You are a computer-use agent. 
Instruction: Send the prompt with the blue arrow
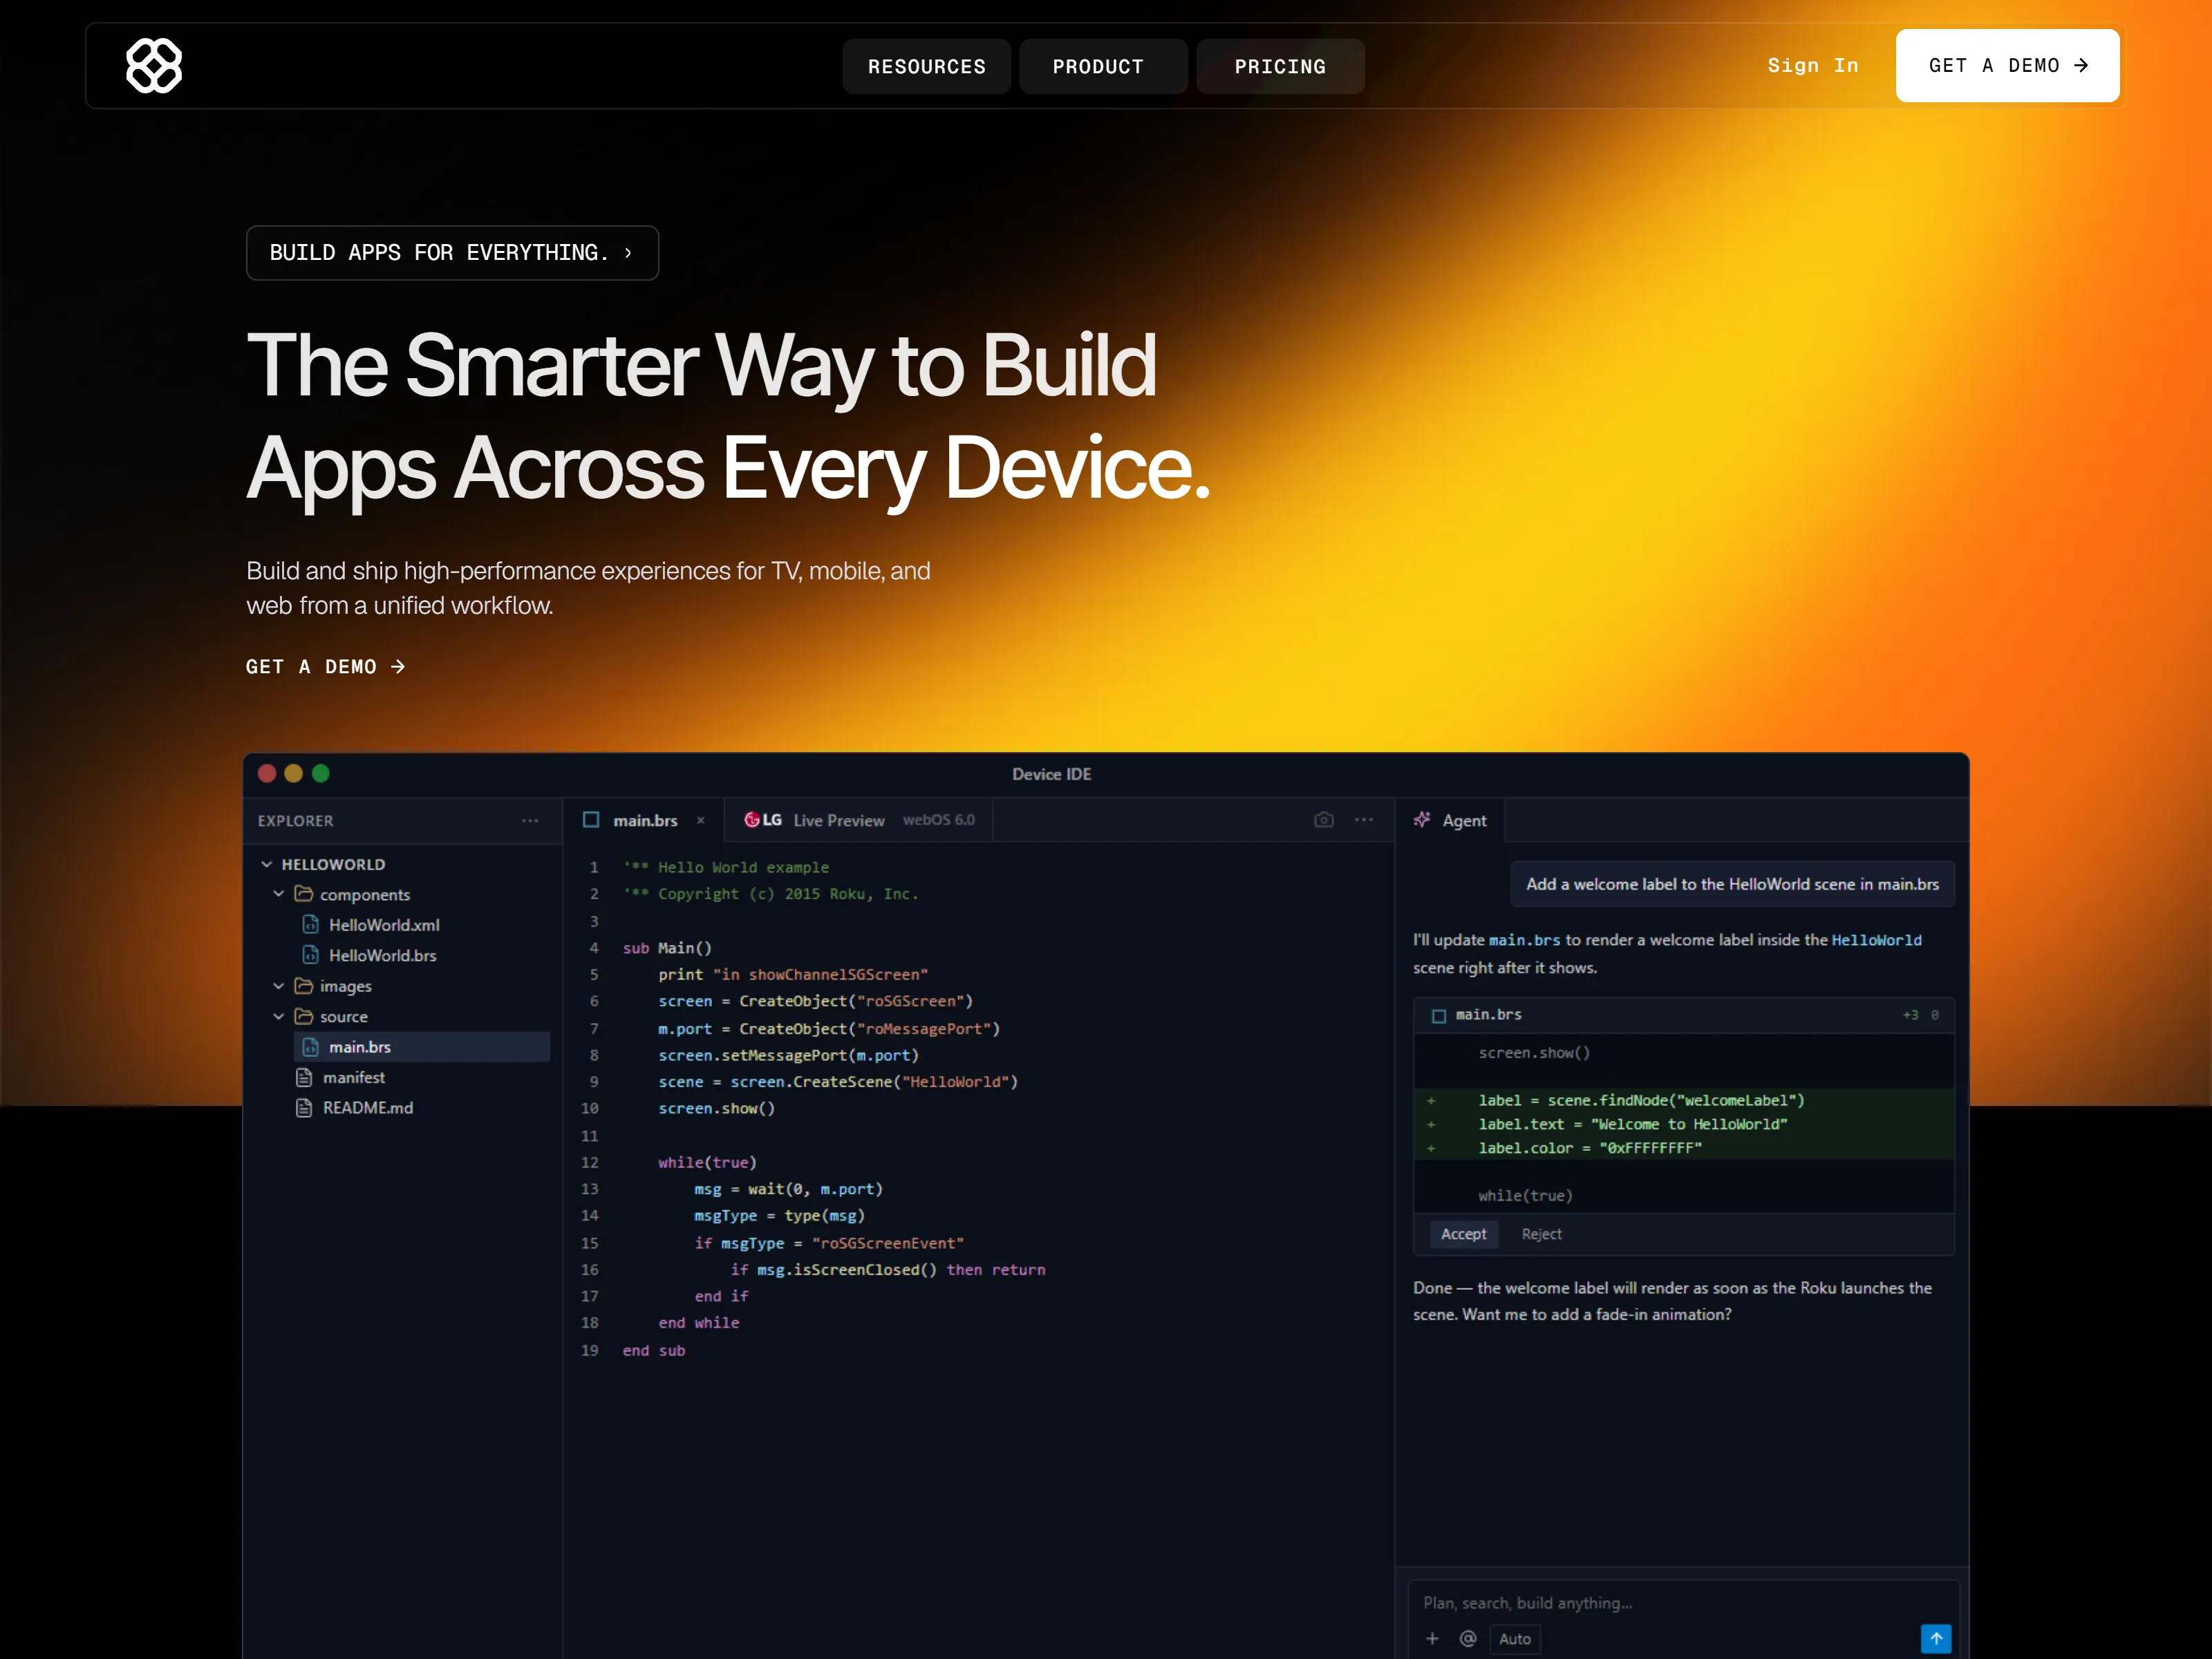(x=1936, y=1639)
